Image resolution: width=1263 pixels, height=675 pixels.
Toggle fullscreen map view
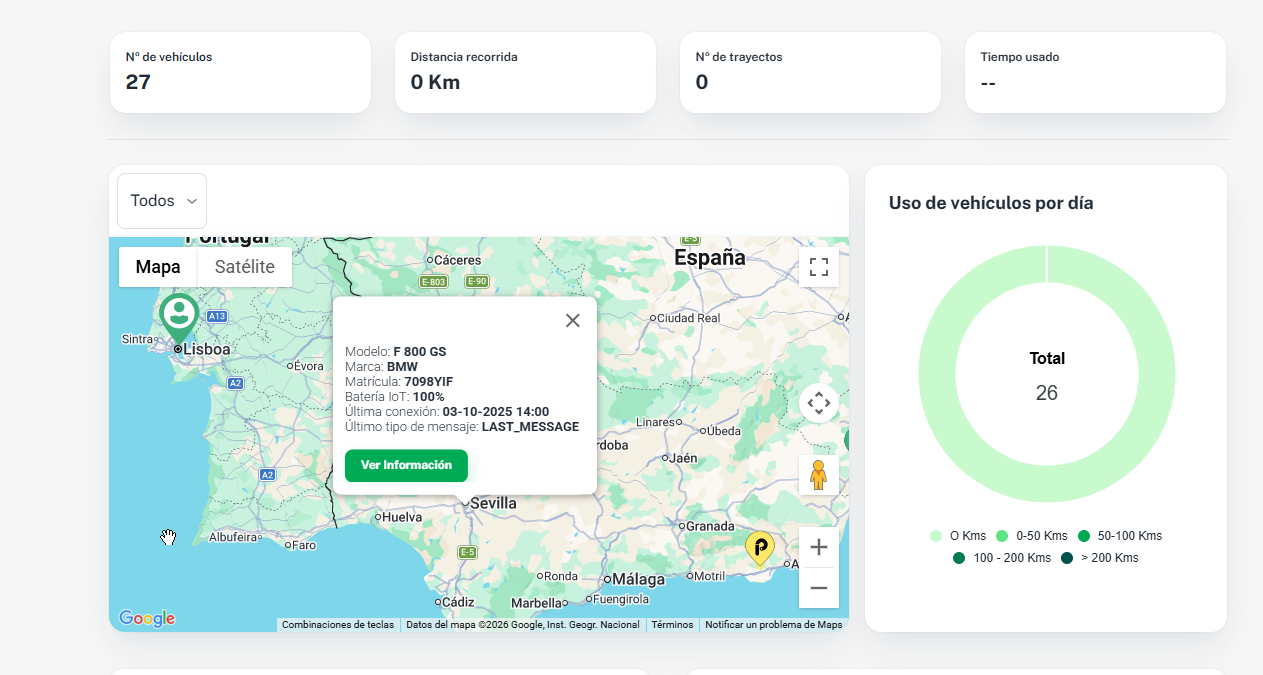tap(819, 267)
